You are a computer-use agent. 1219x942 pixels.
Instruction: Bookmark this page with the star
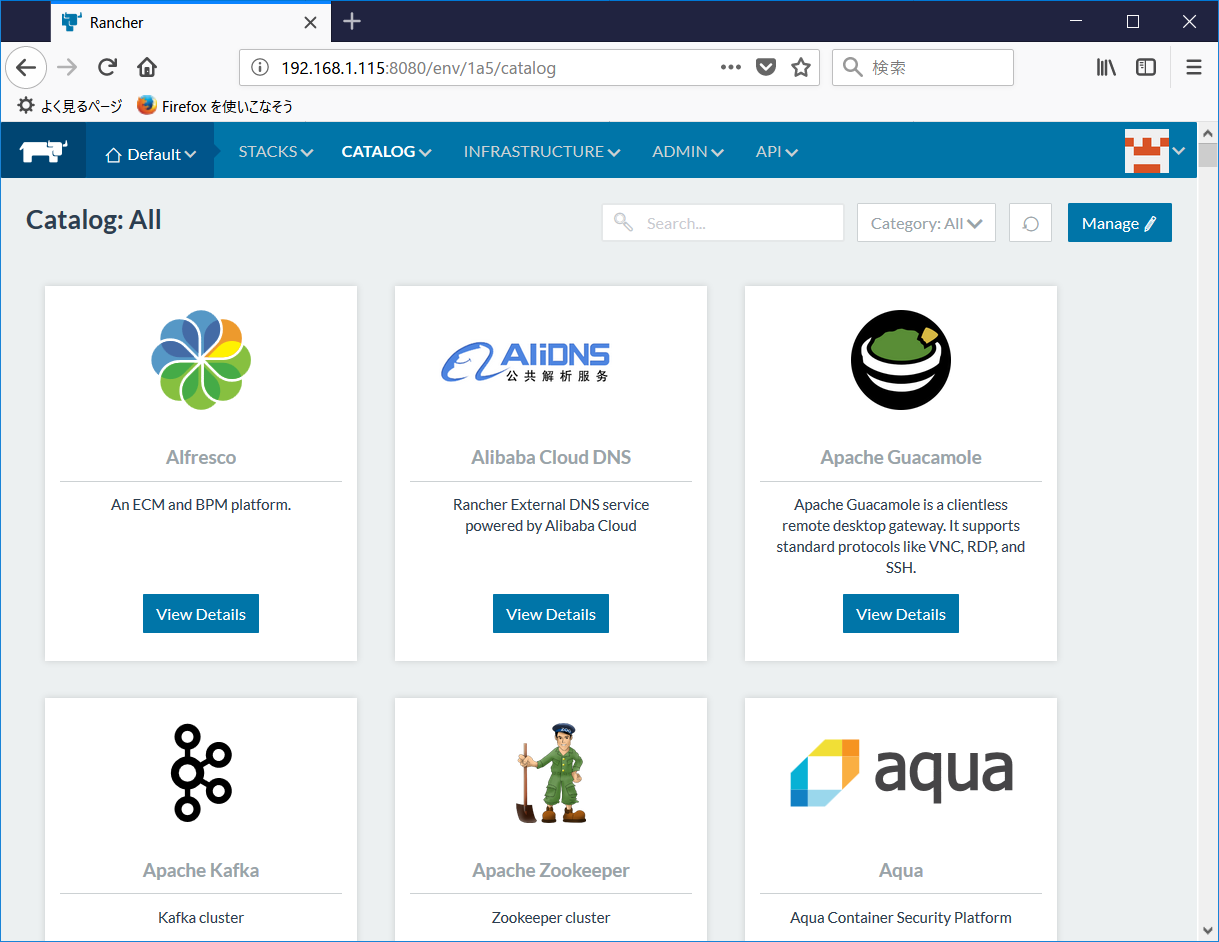[800, 67]
